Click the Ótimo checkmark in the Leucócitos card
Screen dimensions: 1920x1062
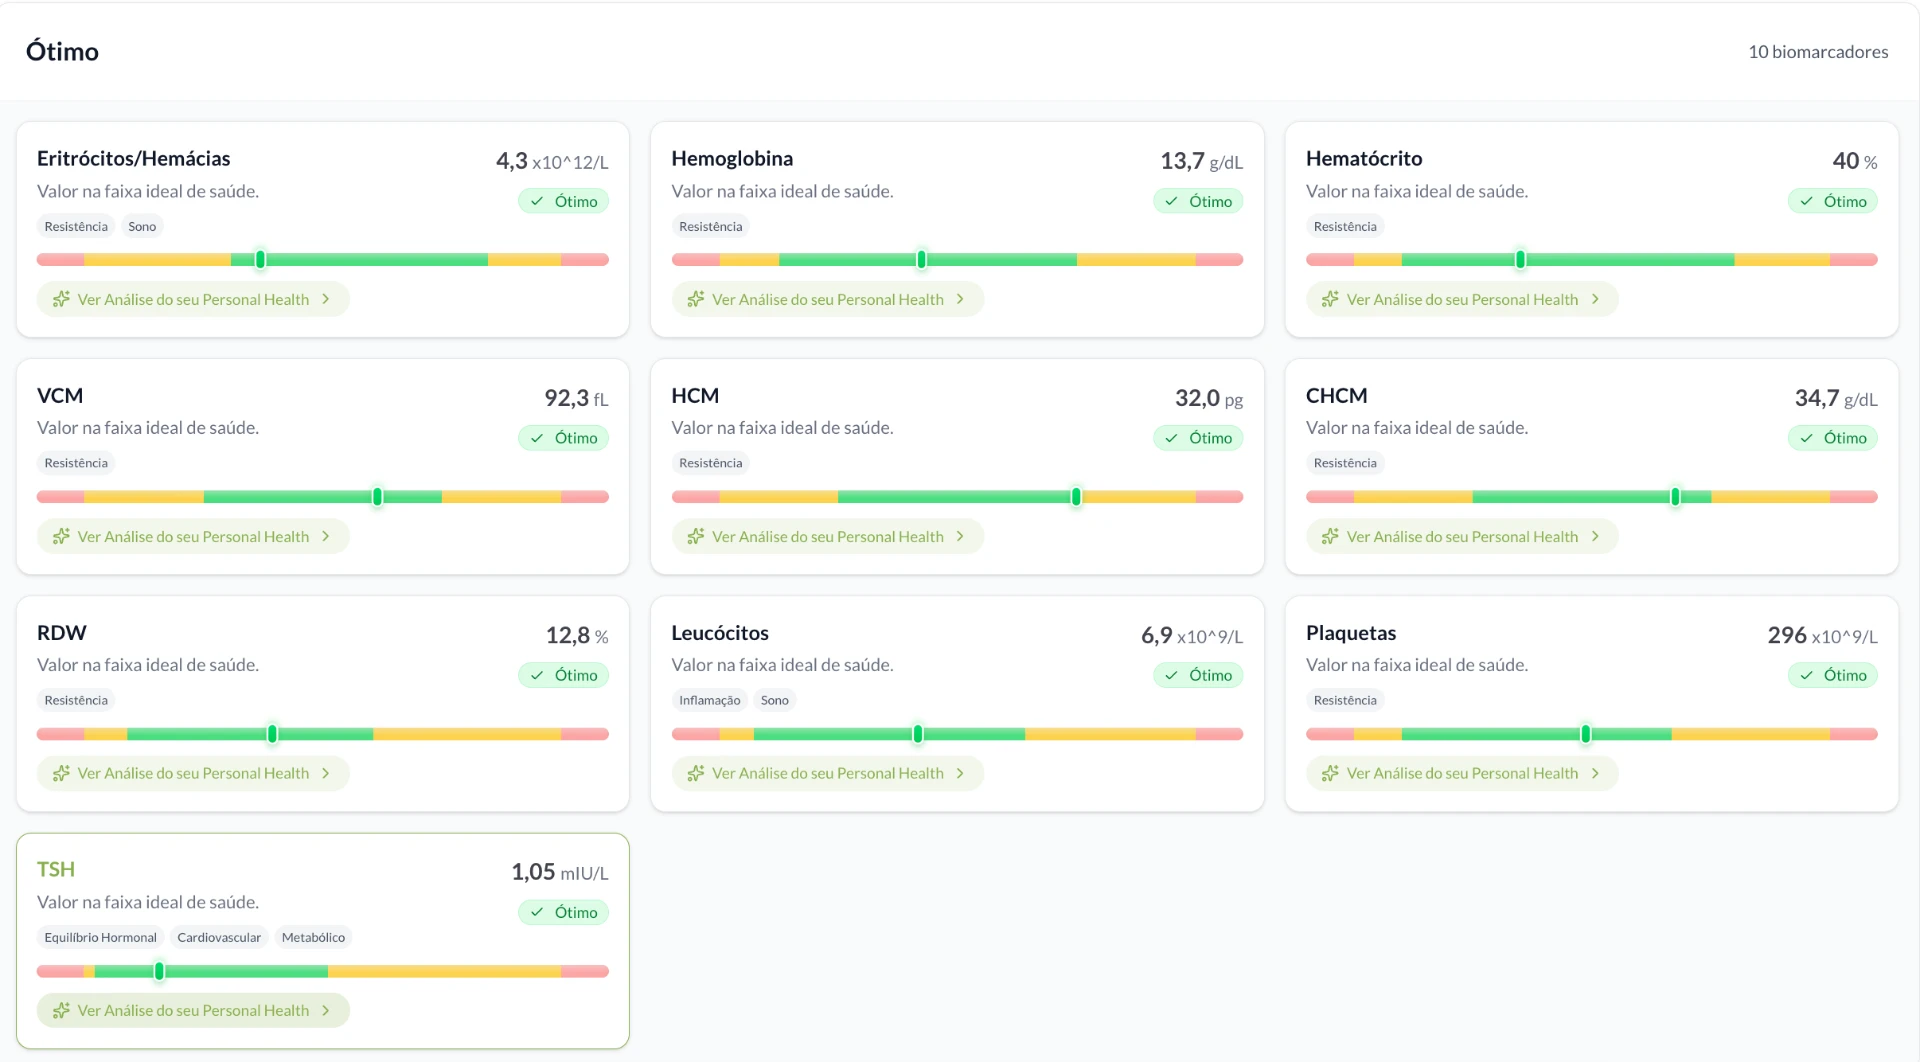click(1171, 675)
